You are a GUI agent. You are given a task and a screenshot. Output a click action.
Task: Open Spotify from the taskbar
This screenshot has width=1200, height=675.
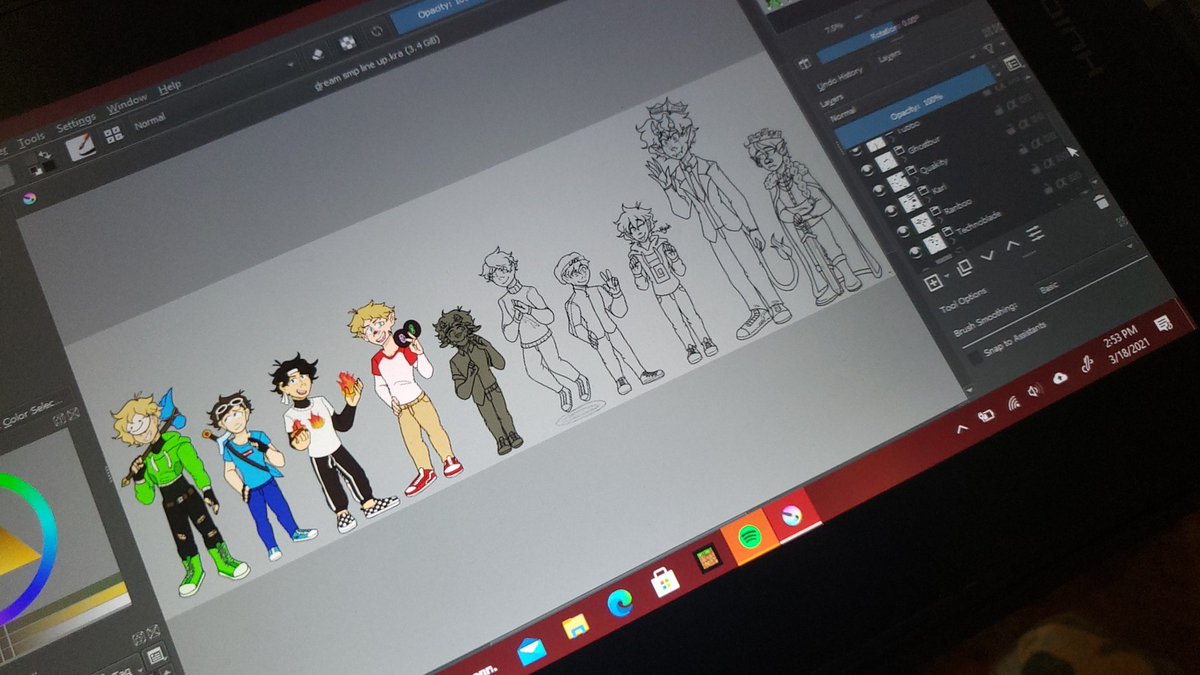(x=748, y=538)
